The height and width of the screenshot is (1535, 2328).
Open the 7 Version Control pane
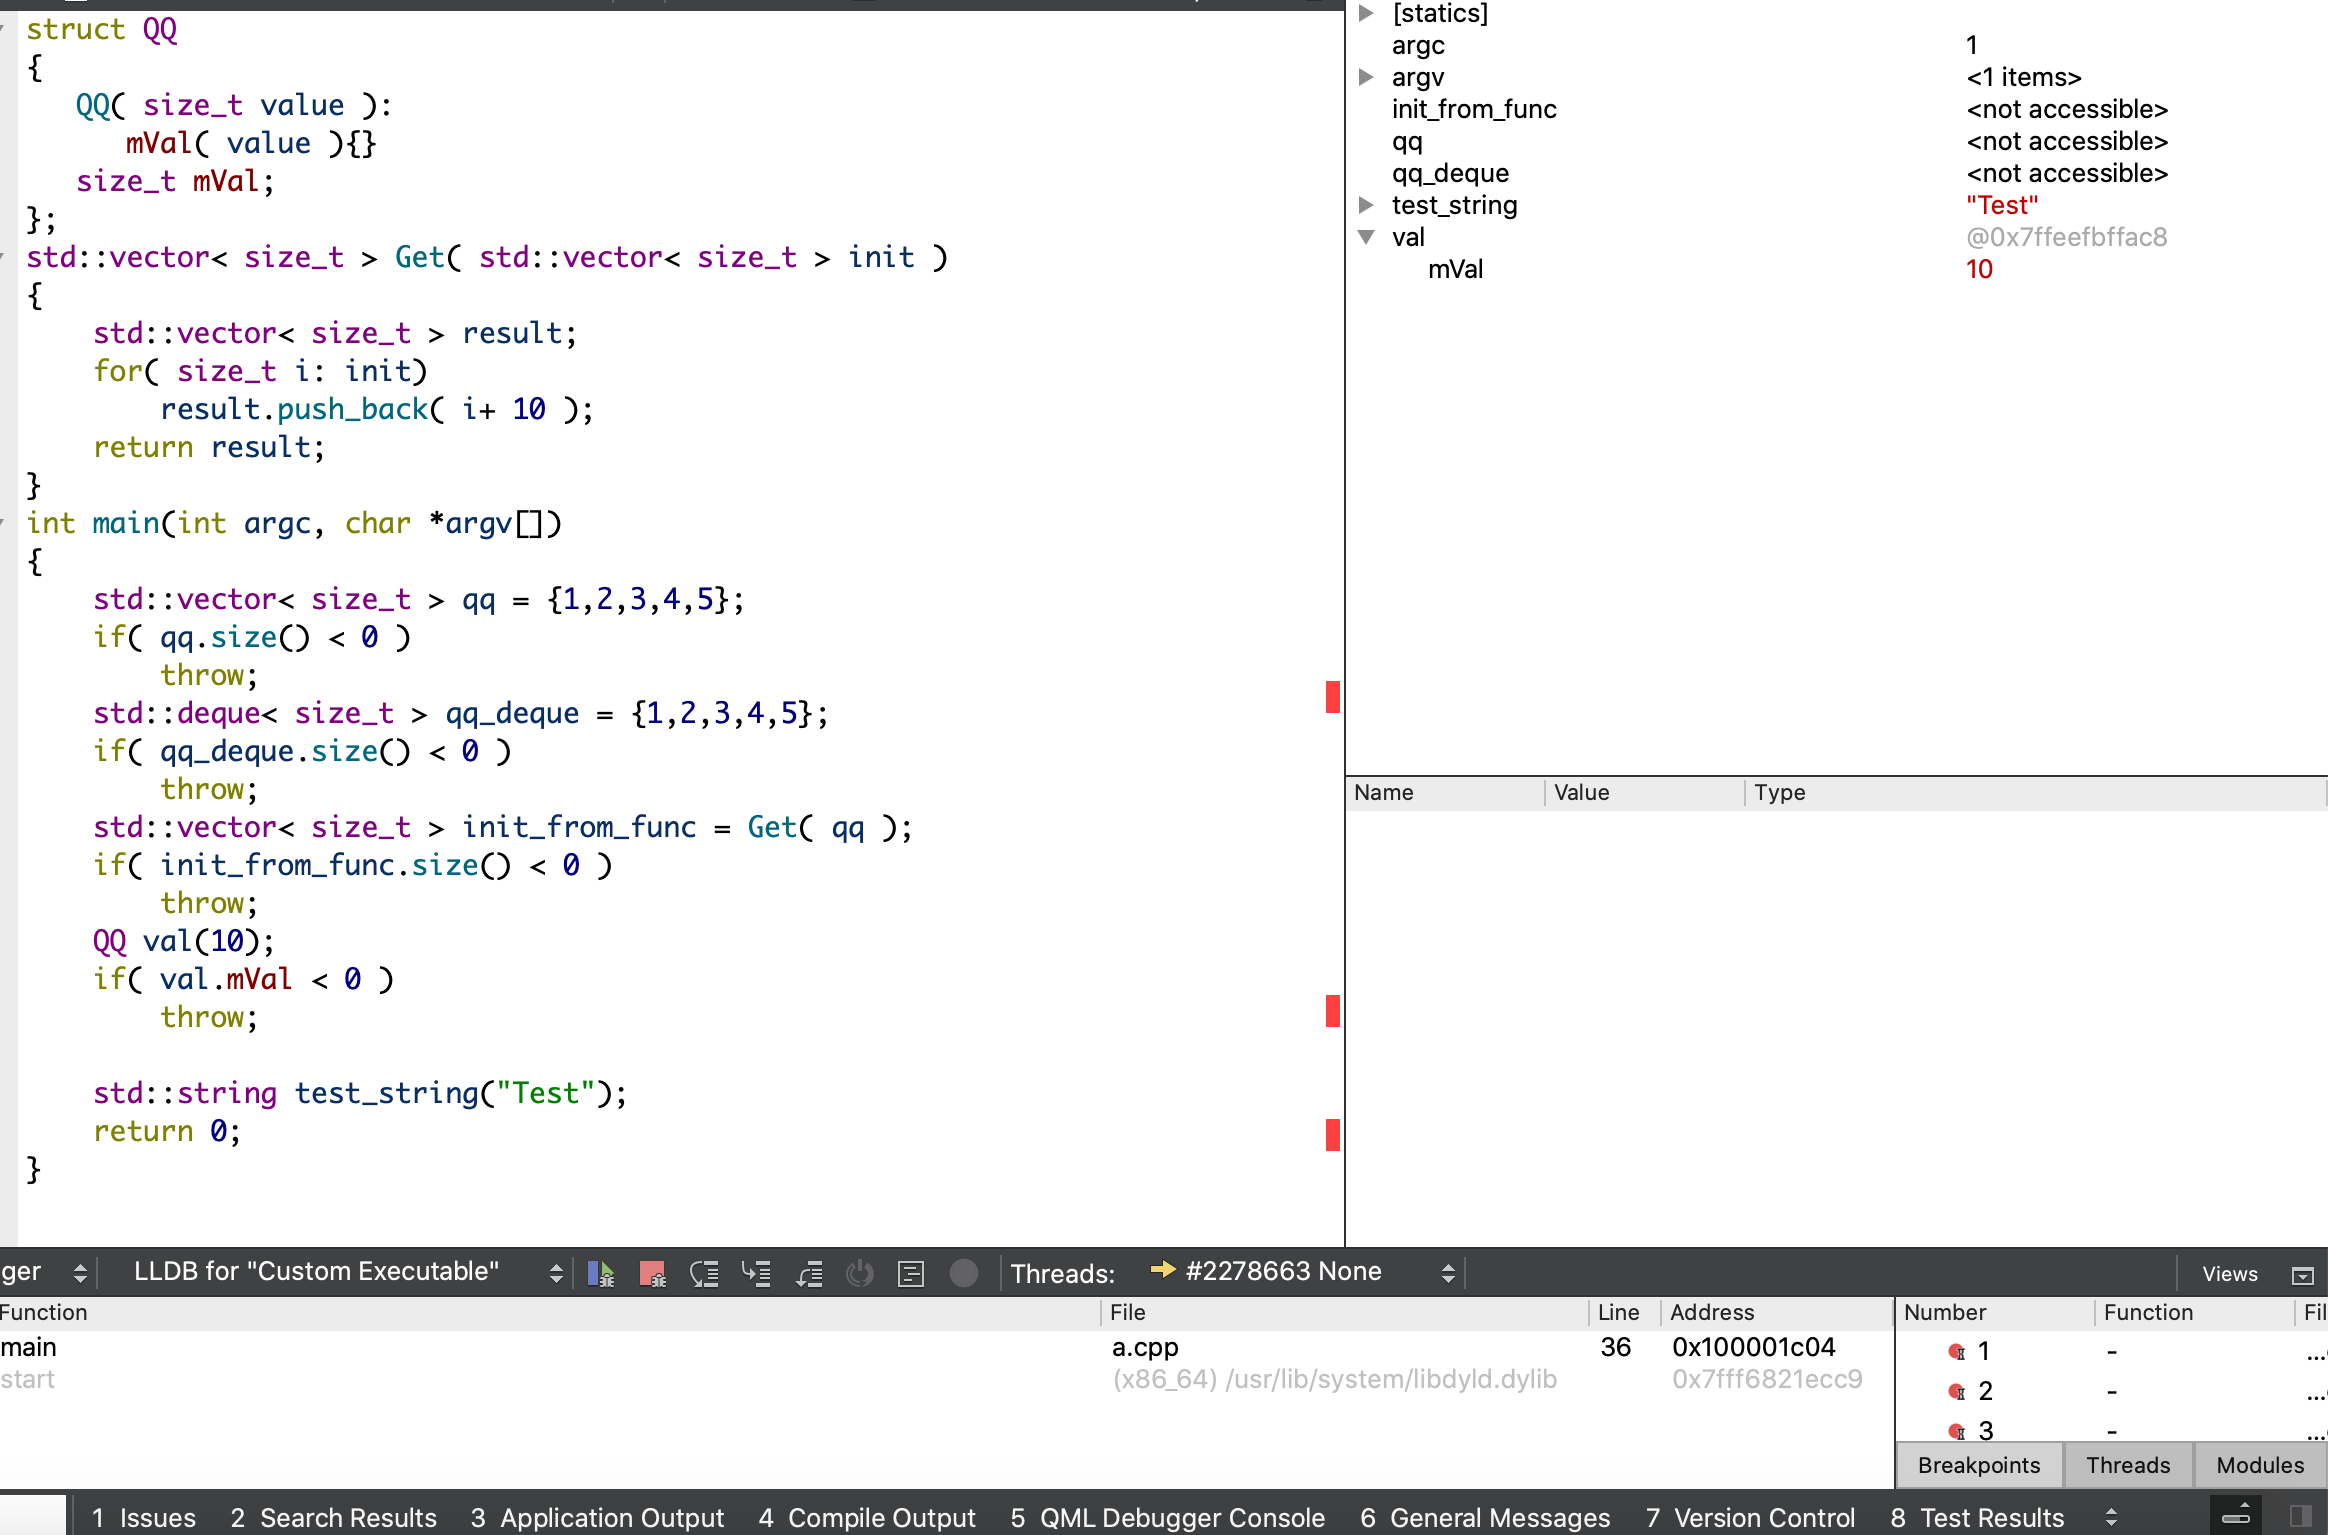pos(1750,1517)
